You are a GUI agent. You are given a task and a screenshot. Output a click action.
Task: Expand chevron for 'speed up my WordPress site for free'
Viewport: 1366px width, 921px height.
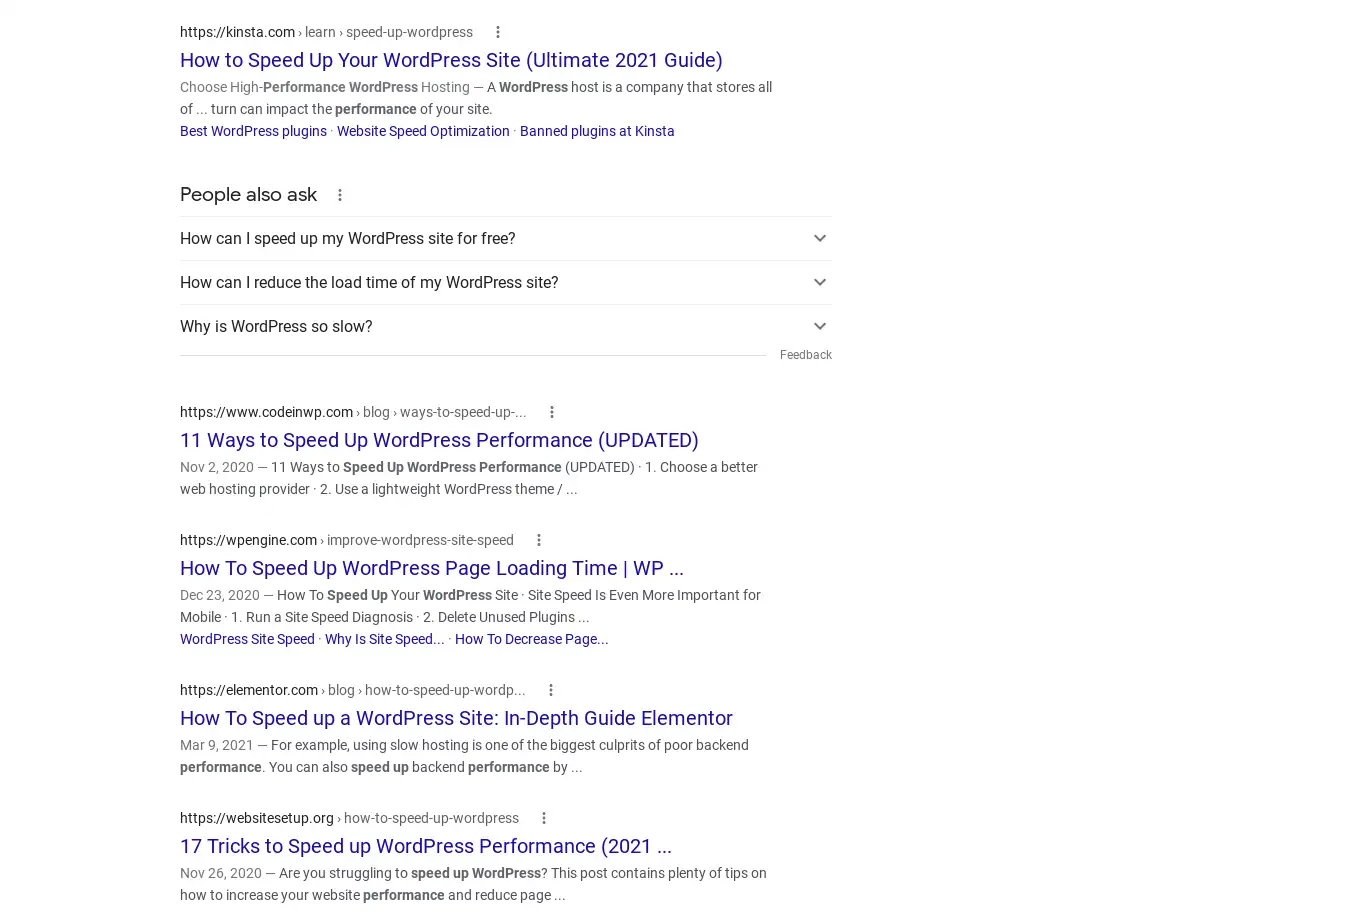click(x=820, y=238)
